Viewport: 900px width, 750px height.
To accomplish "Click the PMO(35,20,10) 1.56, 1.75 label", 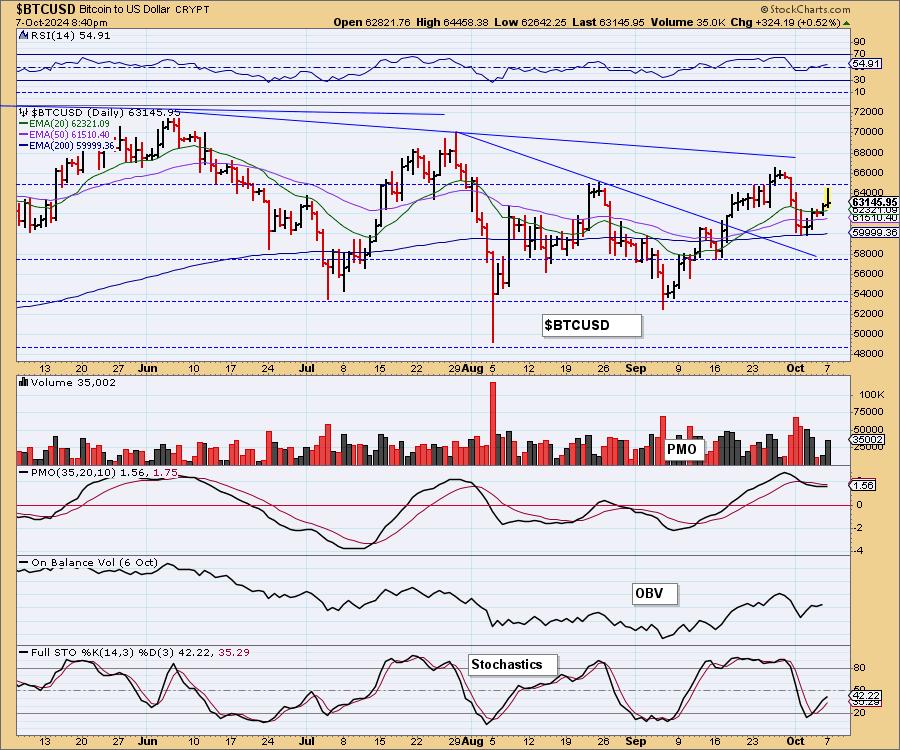I will coord(104,473).
